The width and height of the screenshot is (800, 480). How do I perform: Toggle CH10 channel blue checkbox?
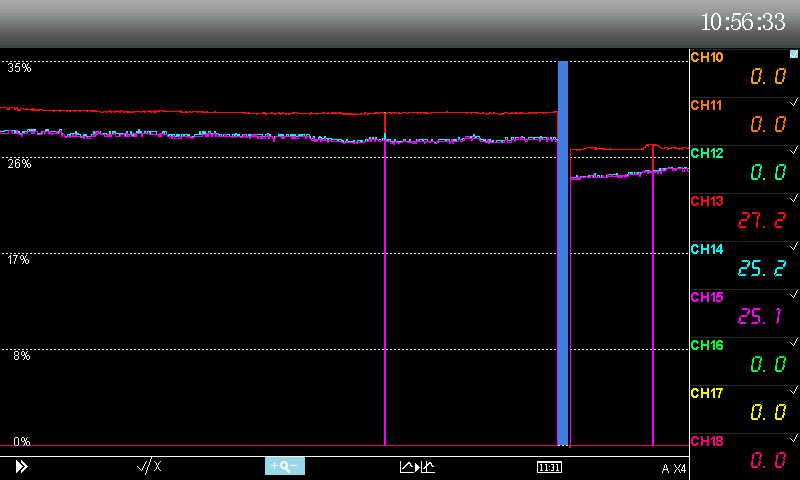(794, 54)
